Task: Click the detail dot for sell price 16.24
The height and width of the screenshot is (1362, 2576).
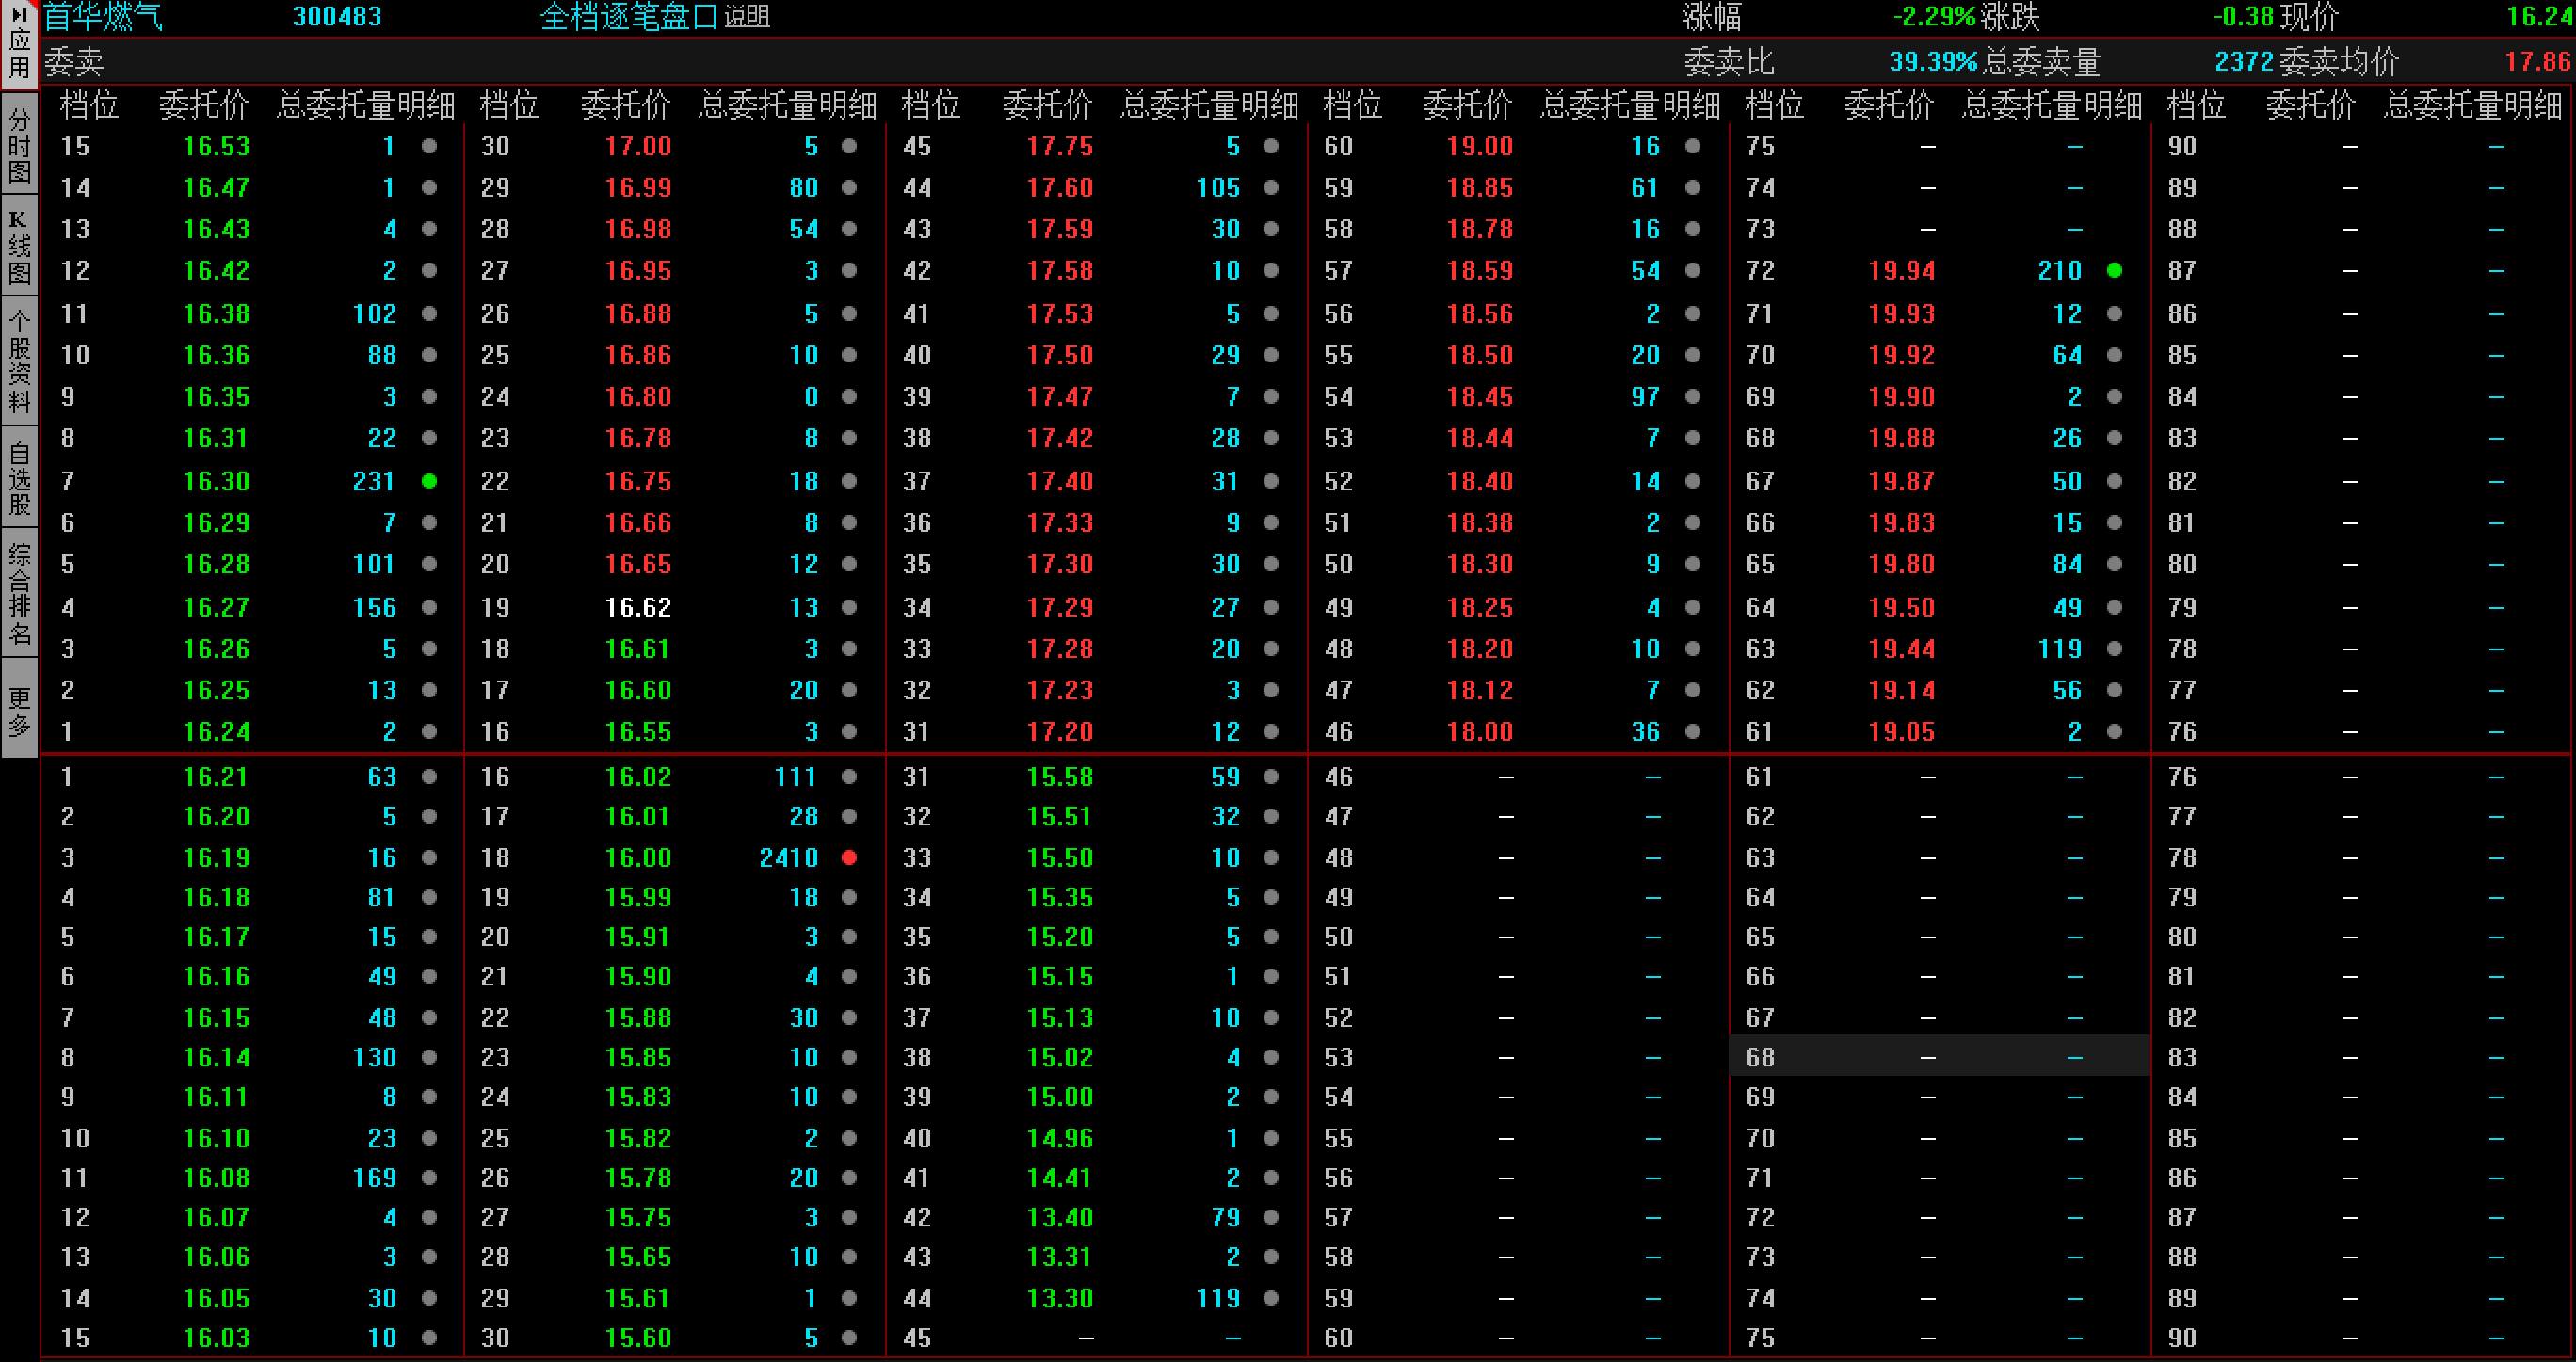Action: click(429, 731)
